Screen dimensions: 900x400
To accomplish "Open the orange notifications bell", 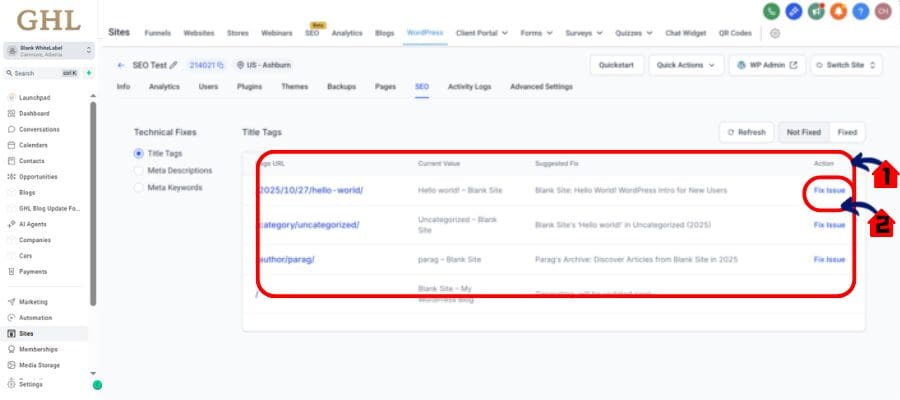I will [x=839, y=11].
